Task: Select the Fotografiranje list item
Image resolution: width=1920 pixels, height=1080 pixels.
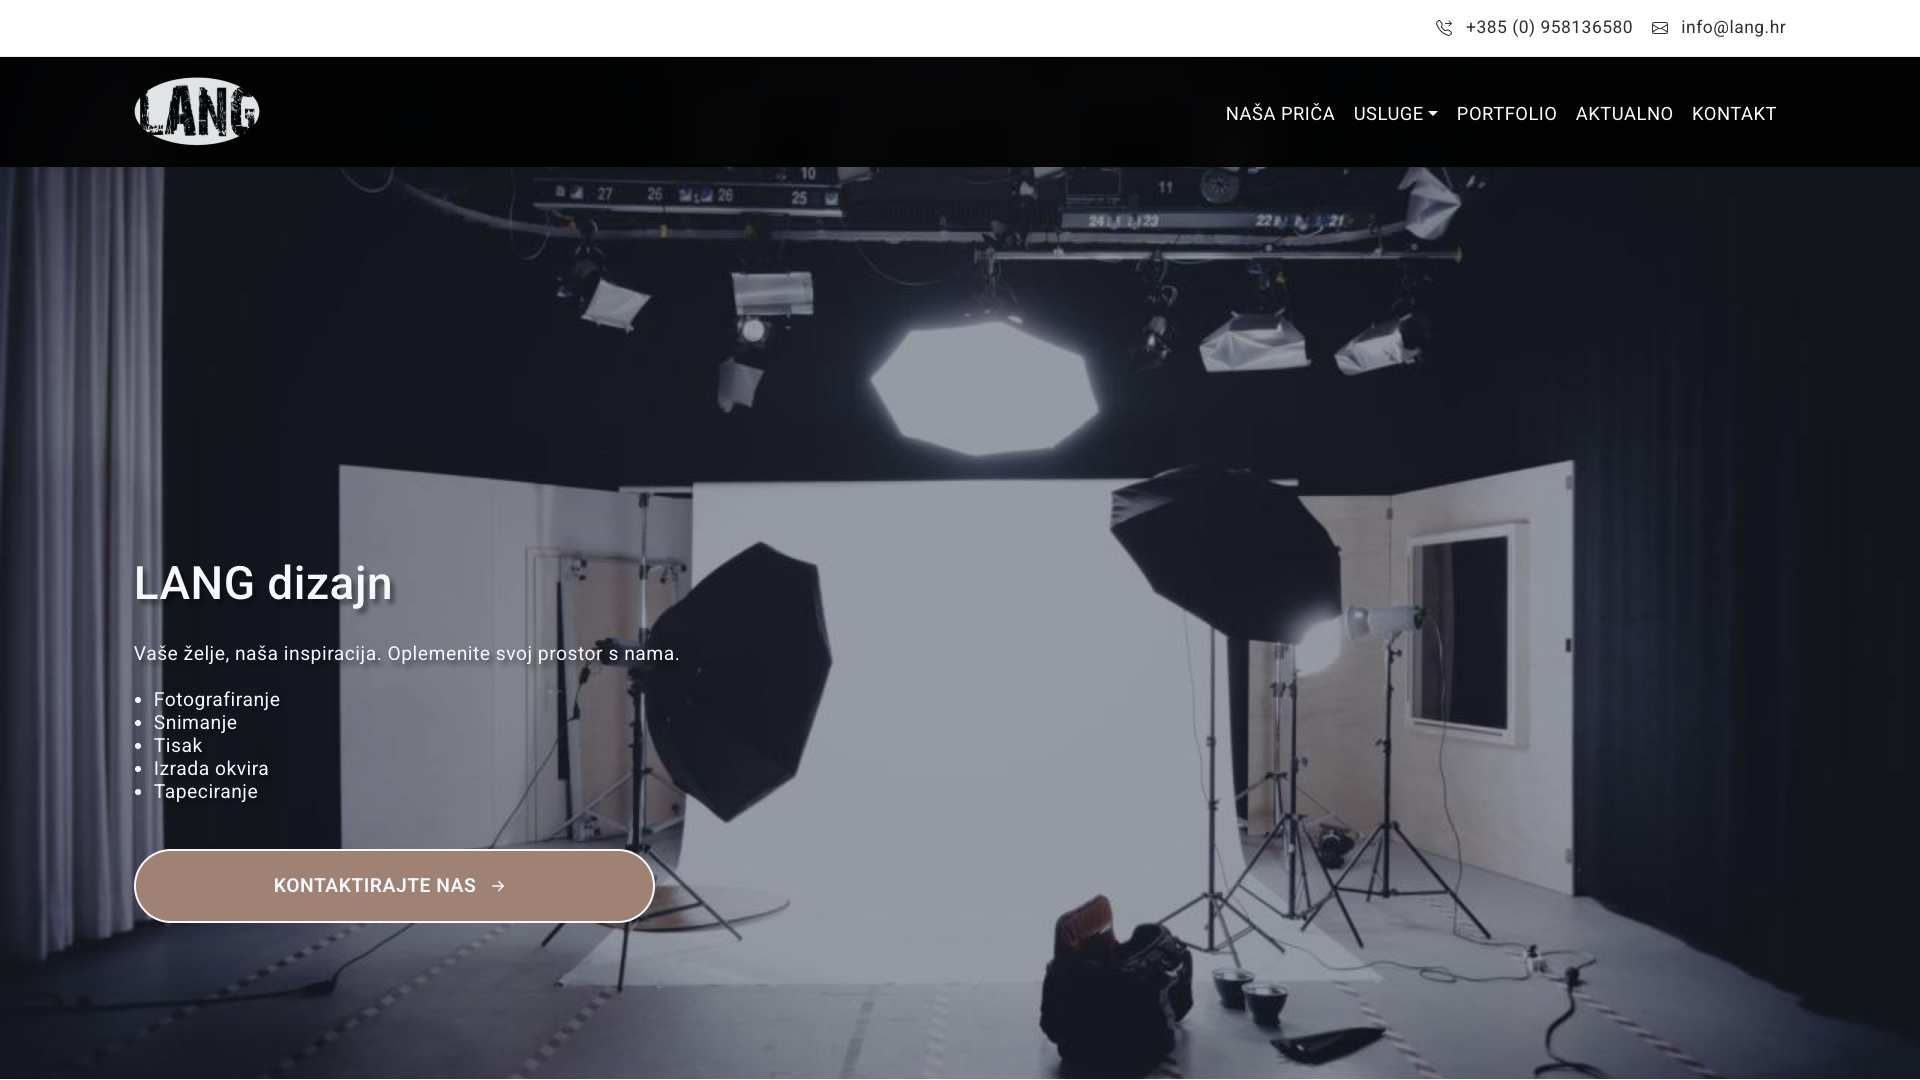Action: tap(217, 700)
